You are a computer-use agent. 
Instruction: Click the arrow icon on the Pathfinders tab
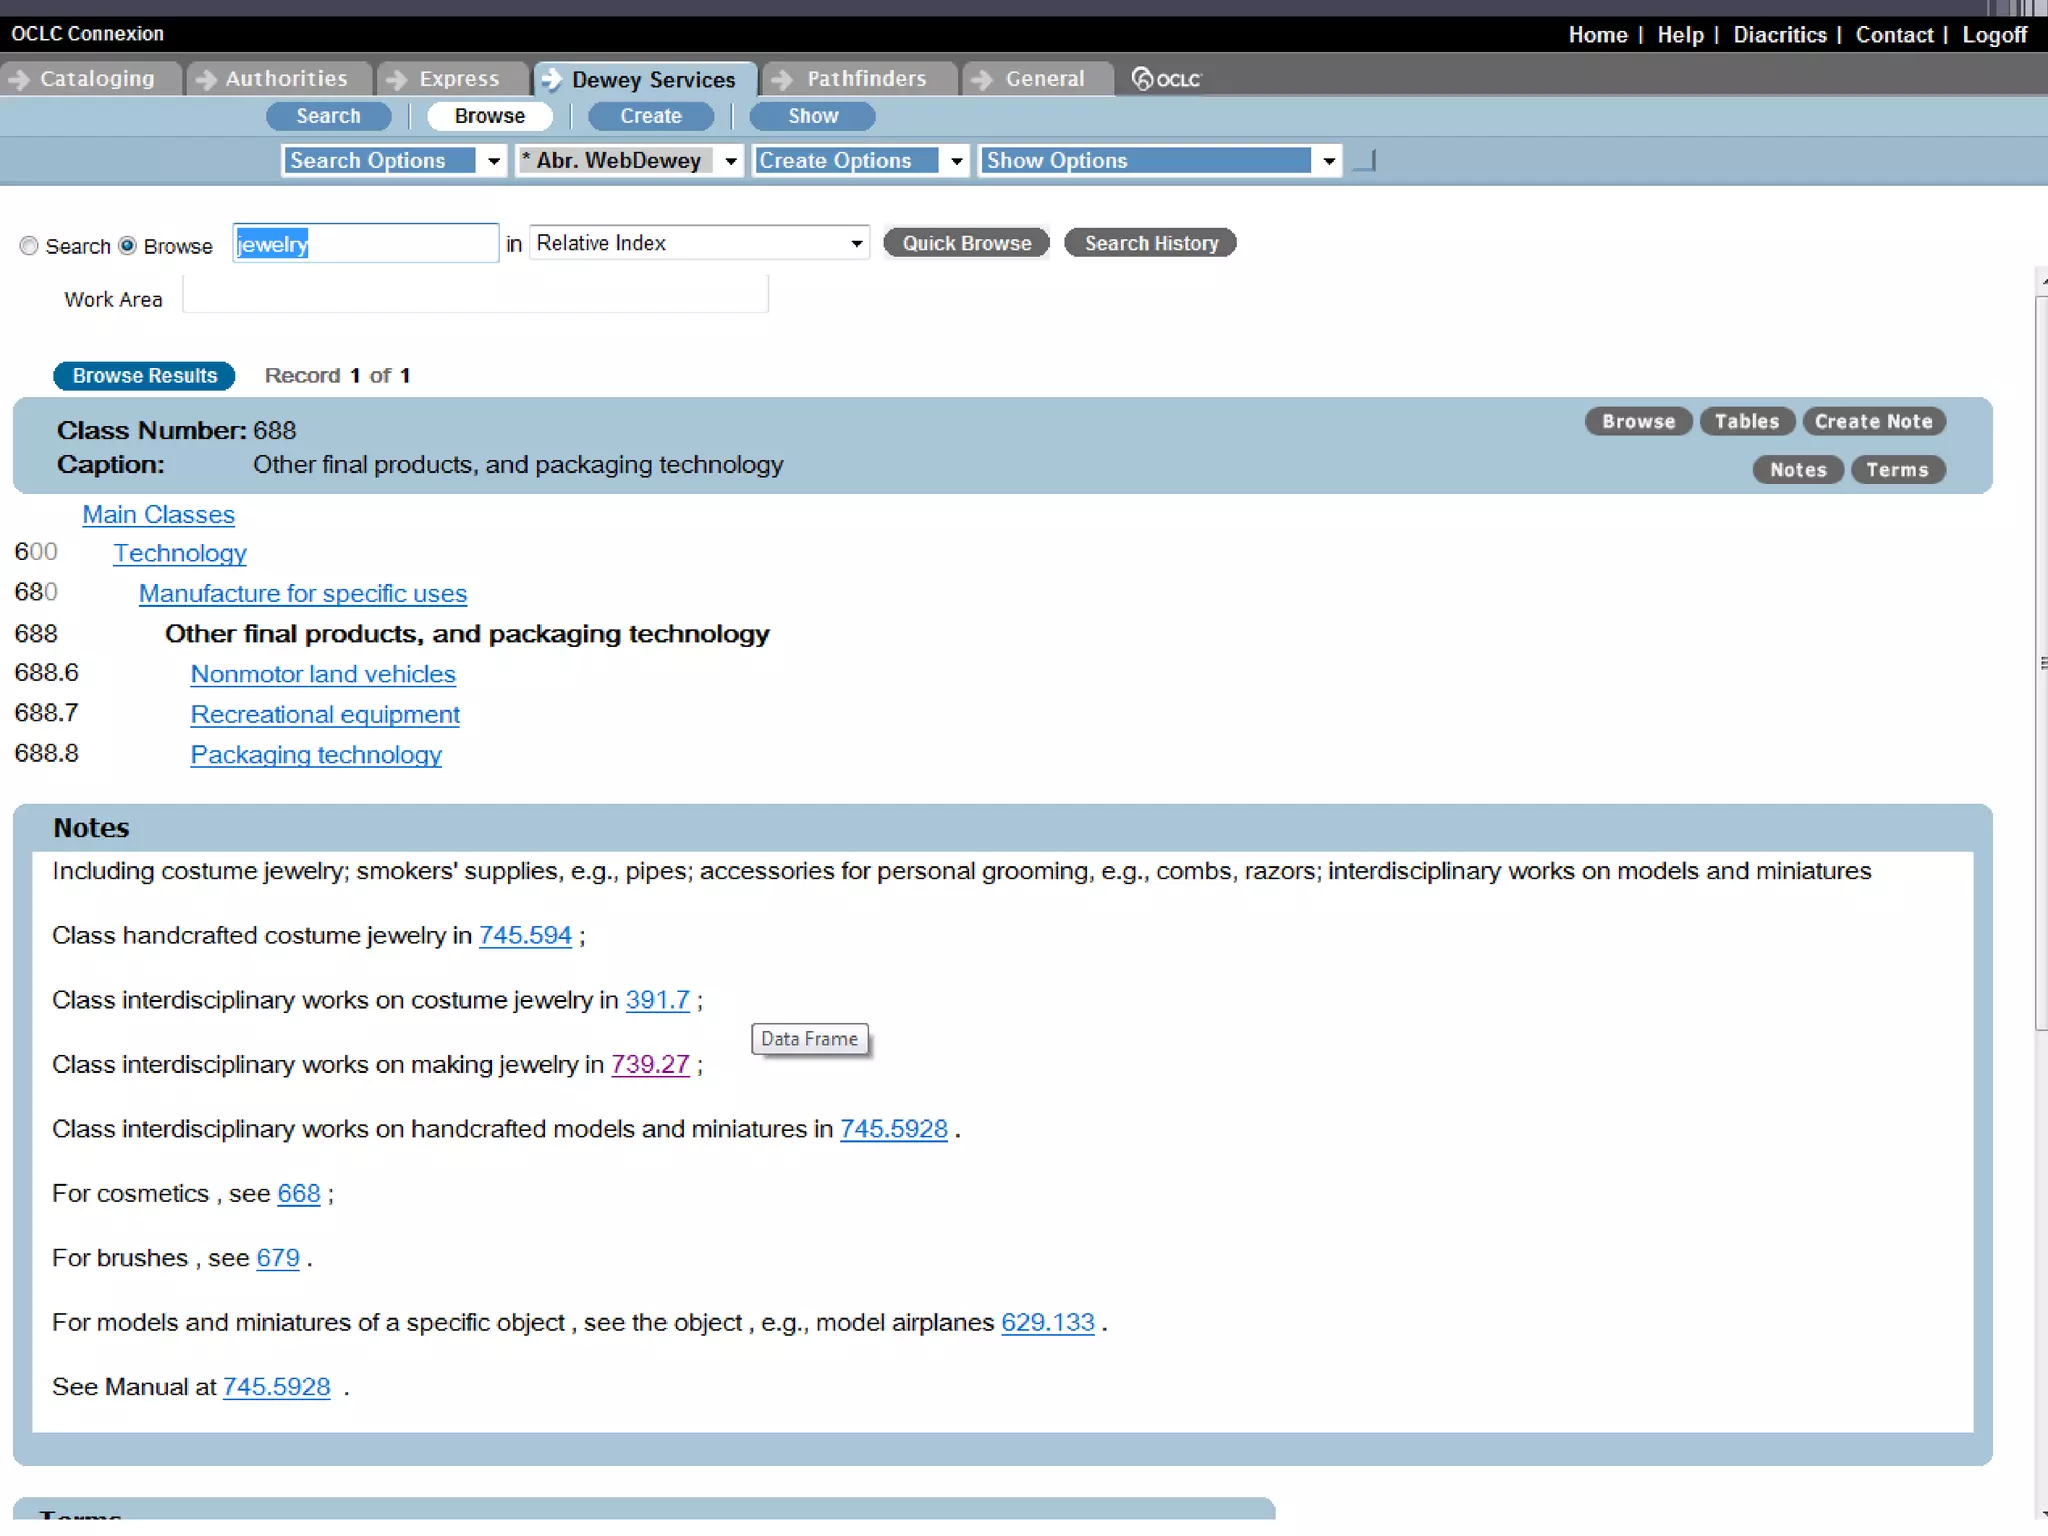[x=783, y=79]
